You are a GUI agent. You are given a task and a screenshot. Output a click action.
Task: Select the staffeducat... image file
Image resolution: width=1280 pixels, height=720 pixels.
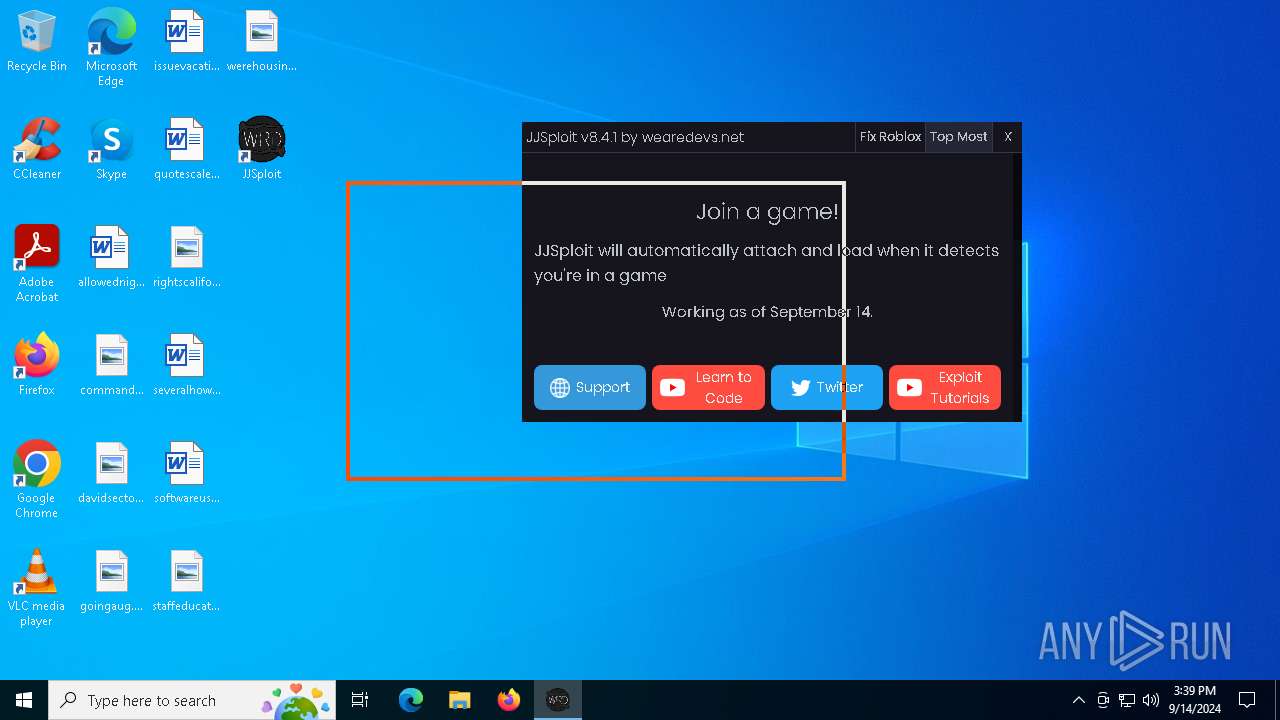pos(186,582)
